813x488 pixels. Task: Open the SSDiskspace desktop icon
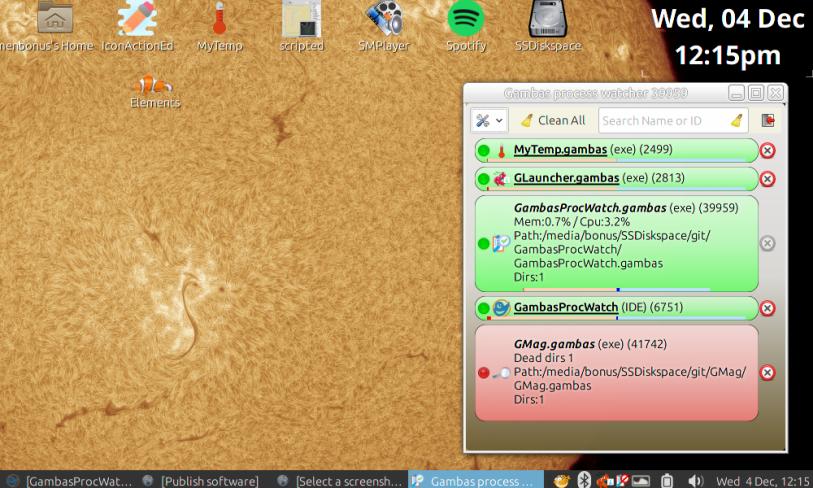pos(547,26)
